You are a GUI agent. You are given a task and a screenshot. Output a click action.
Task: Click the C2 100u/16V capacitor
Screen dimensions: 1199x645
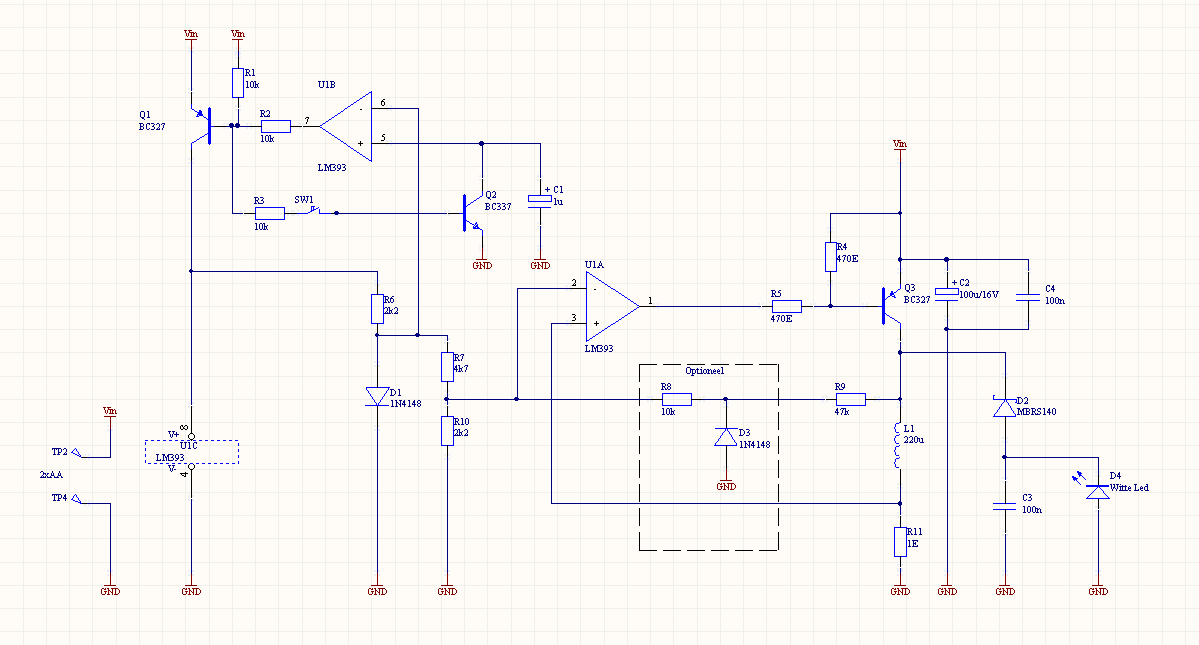[946, 294]
